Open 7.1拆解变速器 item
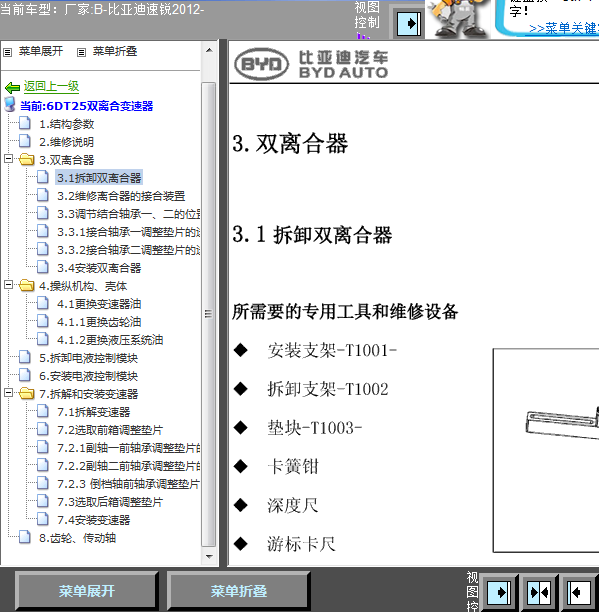 point(94,412)
